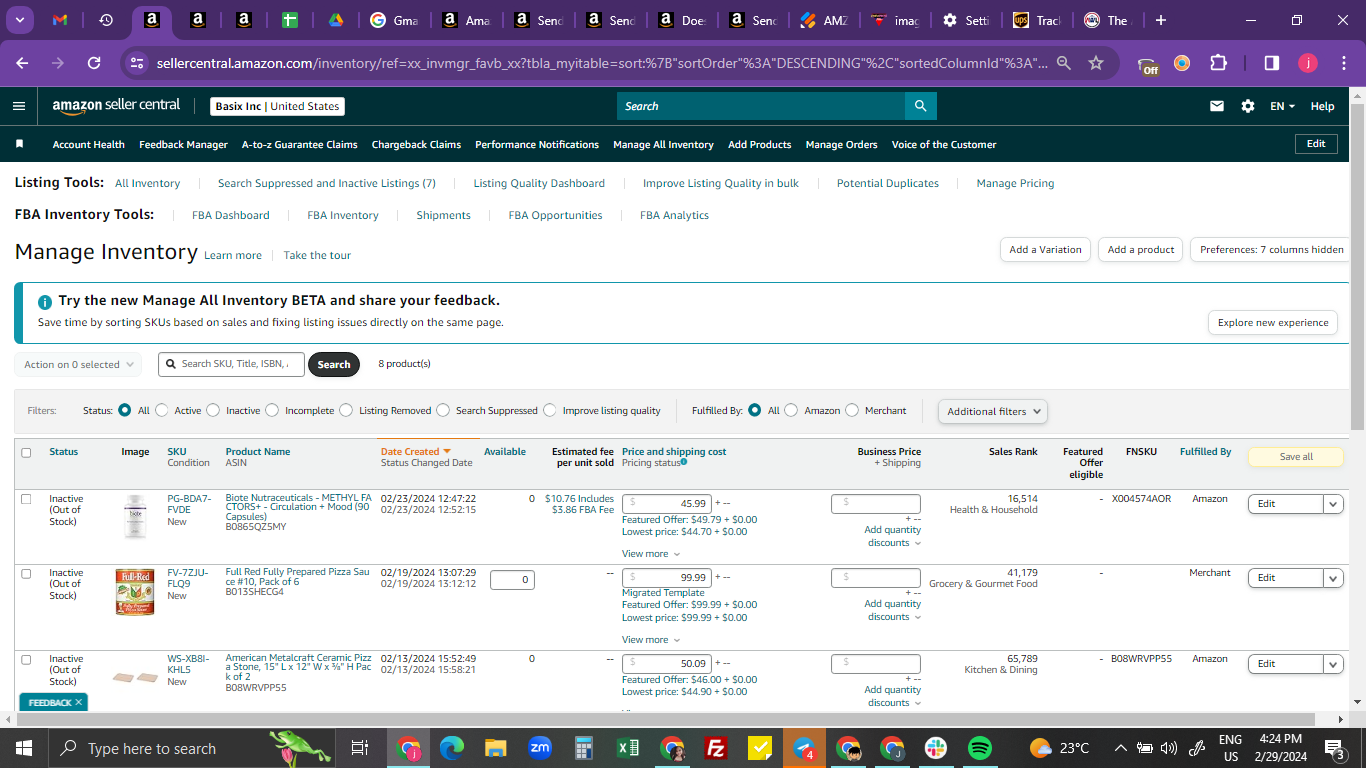This screenshot has width=1366, height=768.
Task: Open Account Health in navigation bar
Action: tap(89, 144)
